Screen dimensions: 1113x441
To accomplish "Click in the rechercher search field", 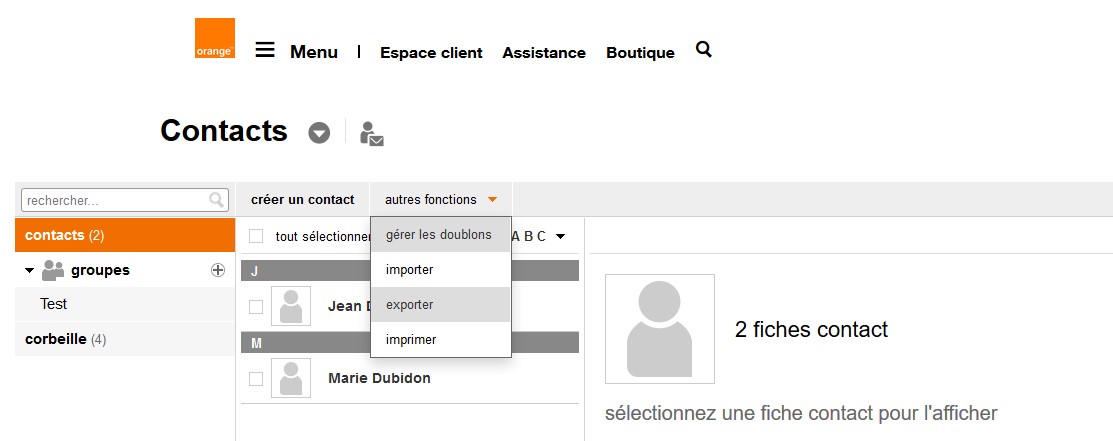I will (115, 200).
